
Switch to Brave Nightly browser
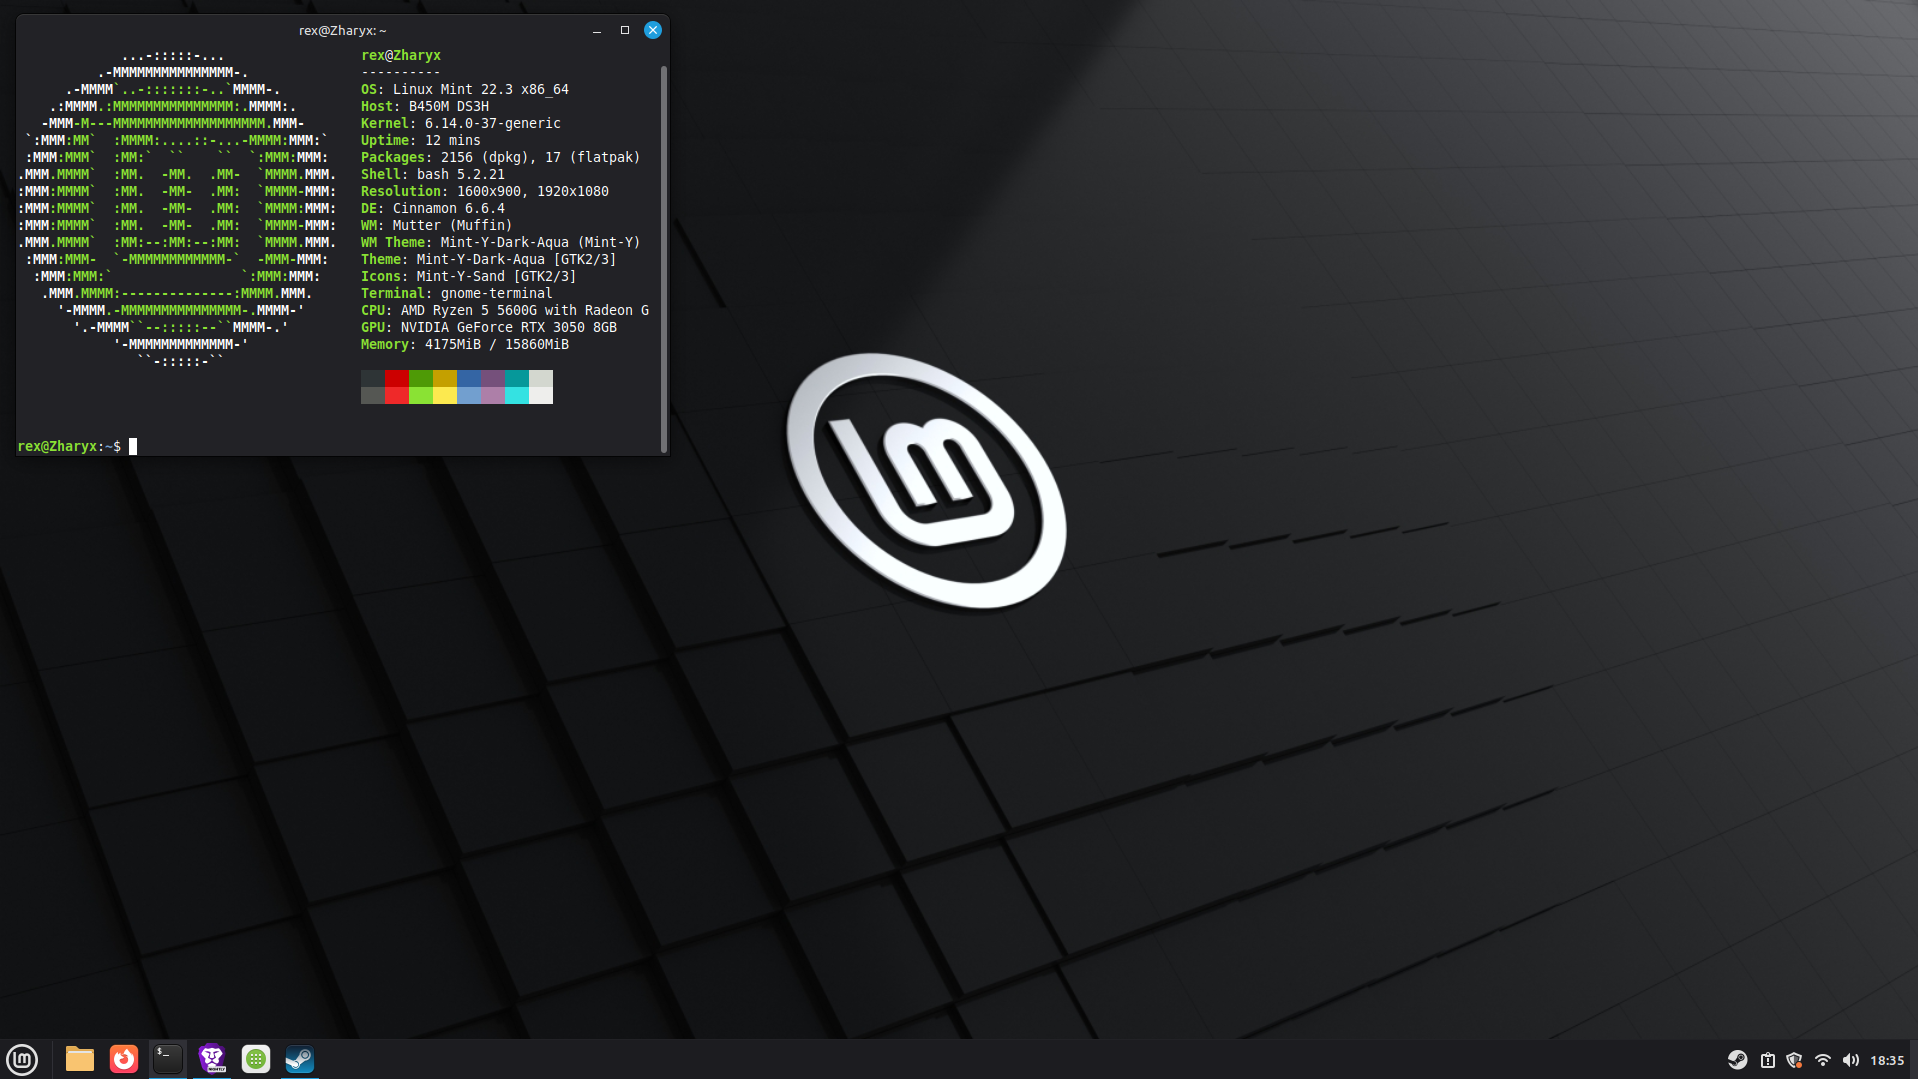point(212,1059)
